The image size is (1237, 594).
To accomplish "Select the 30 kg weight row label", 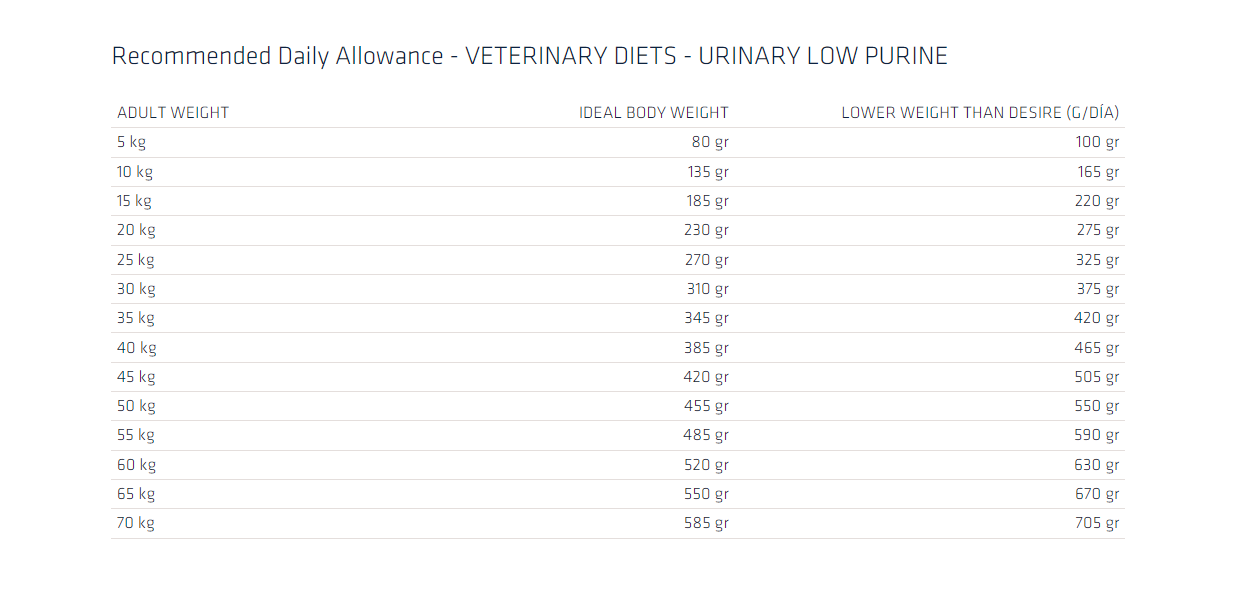I will 136,289.
